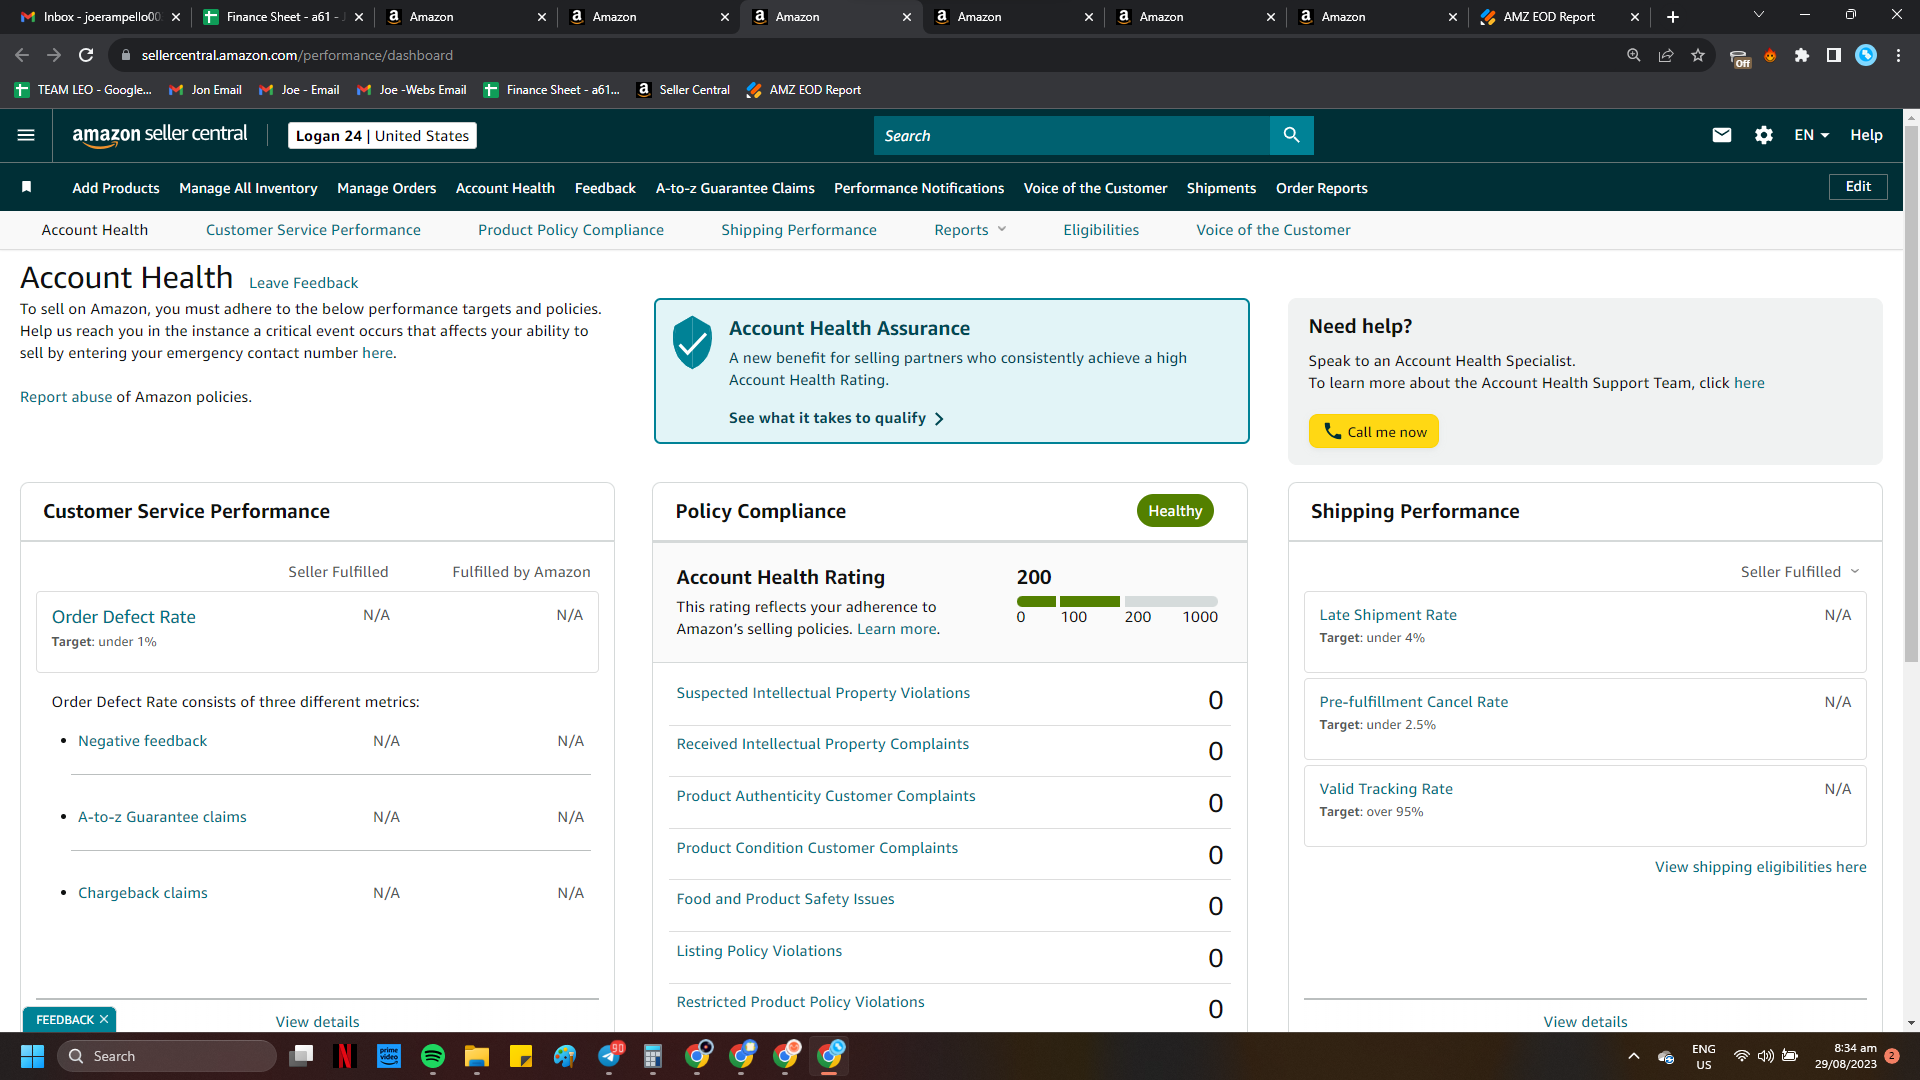The height and width of the screenshot is (1080, 1920).
Task: Close the FEEDBACK tab with the X
Action: (104, 1019)
